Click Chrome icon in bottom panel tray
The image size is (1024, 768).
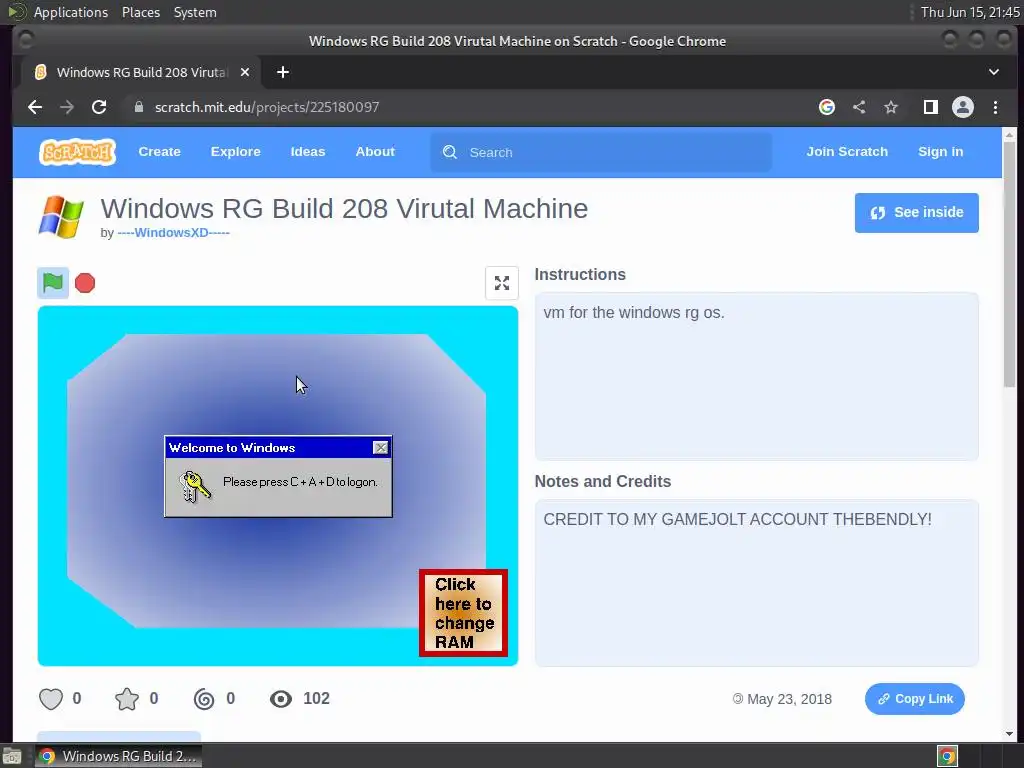(947, 756)
